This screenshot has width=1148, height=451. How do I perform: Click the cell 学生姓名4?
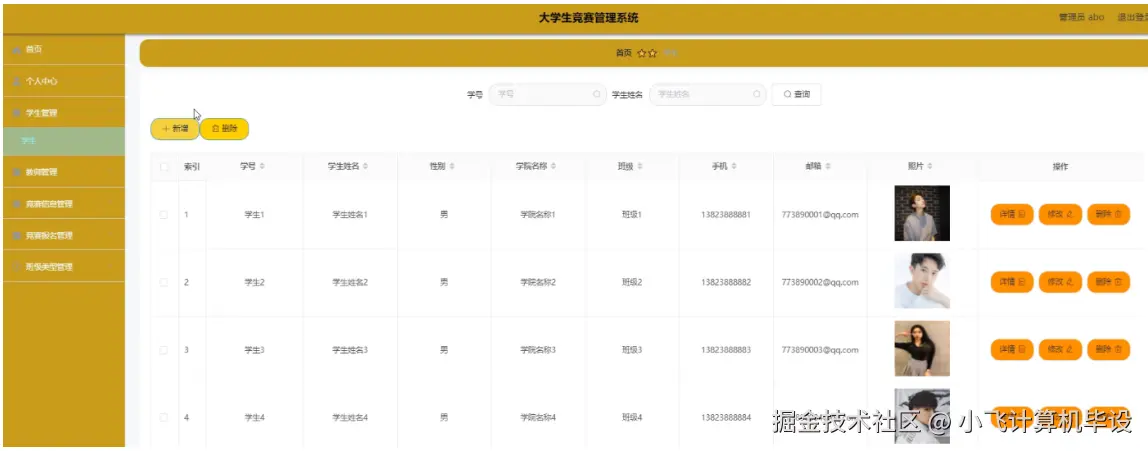pos(350,417)
